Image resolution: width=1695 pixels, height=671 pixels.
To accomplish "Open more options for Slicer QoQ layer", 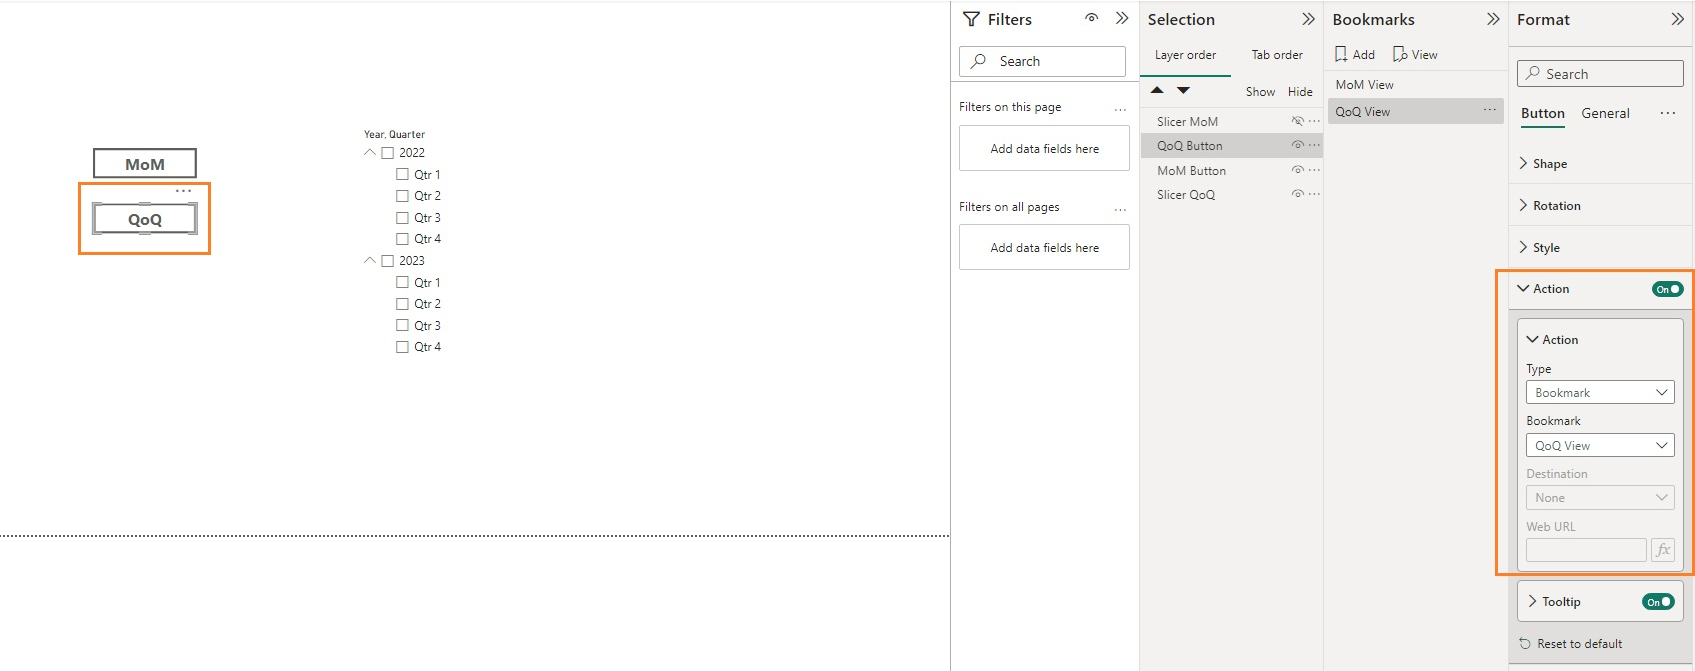I will [x=1314, y=194].
